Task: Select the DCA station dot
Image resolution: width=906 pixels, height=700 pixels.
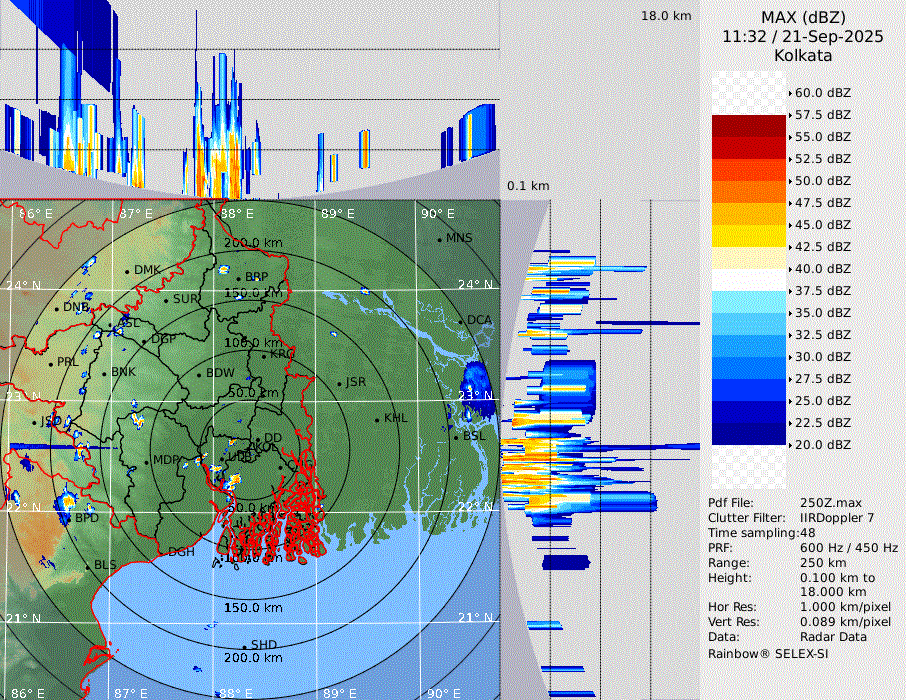Action: 461,321
